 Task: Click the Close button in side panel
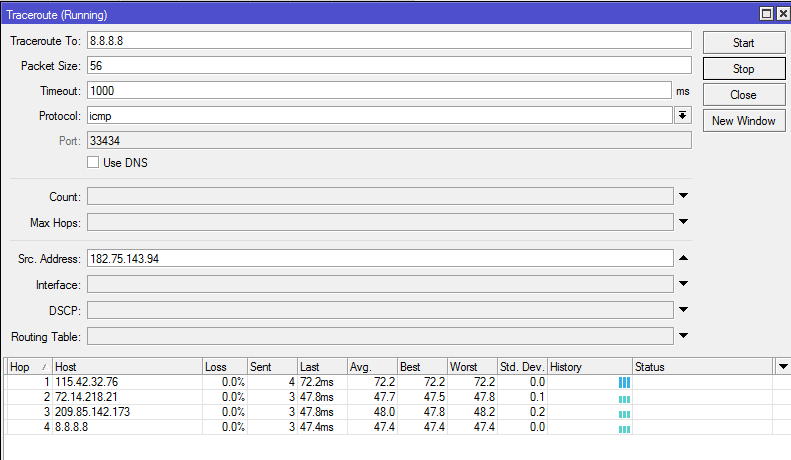(x=743, y=95)
